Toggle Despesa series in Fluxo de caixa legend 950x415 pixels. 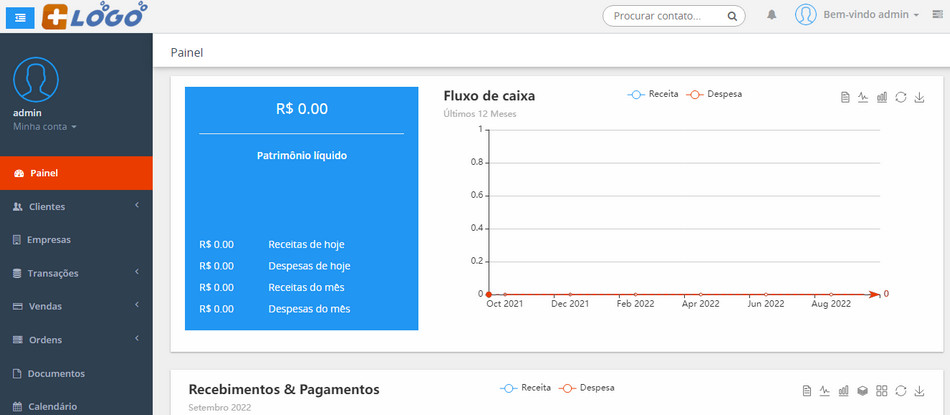714,95
